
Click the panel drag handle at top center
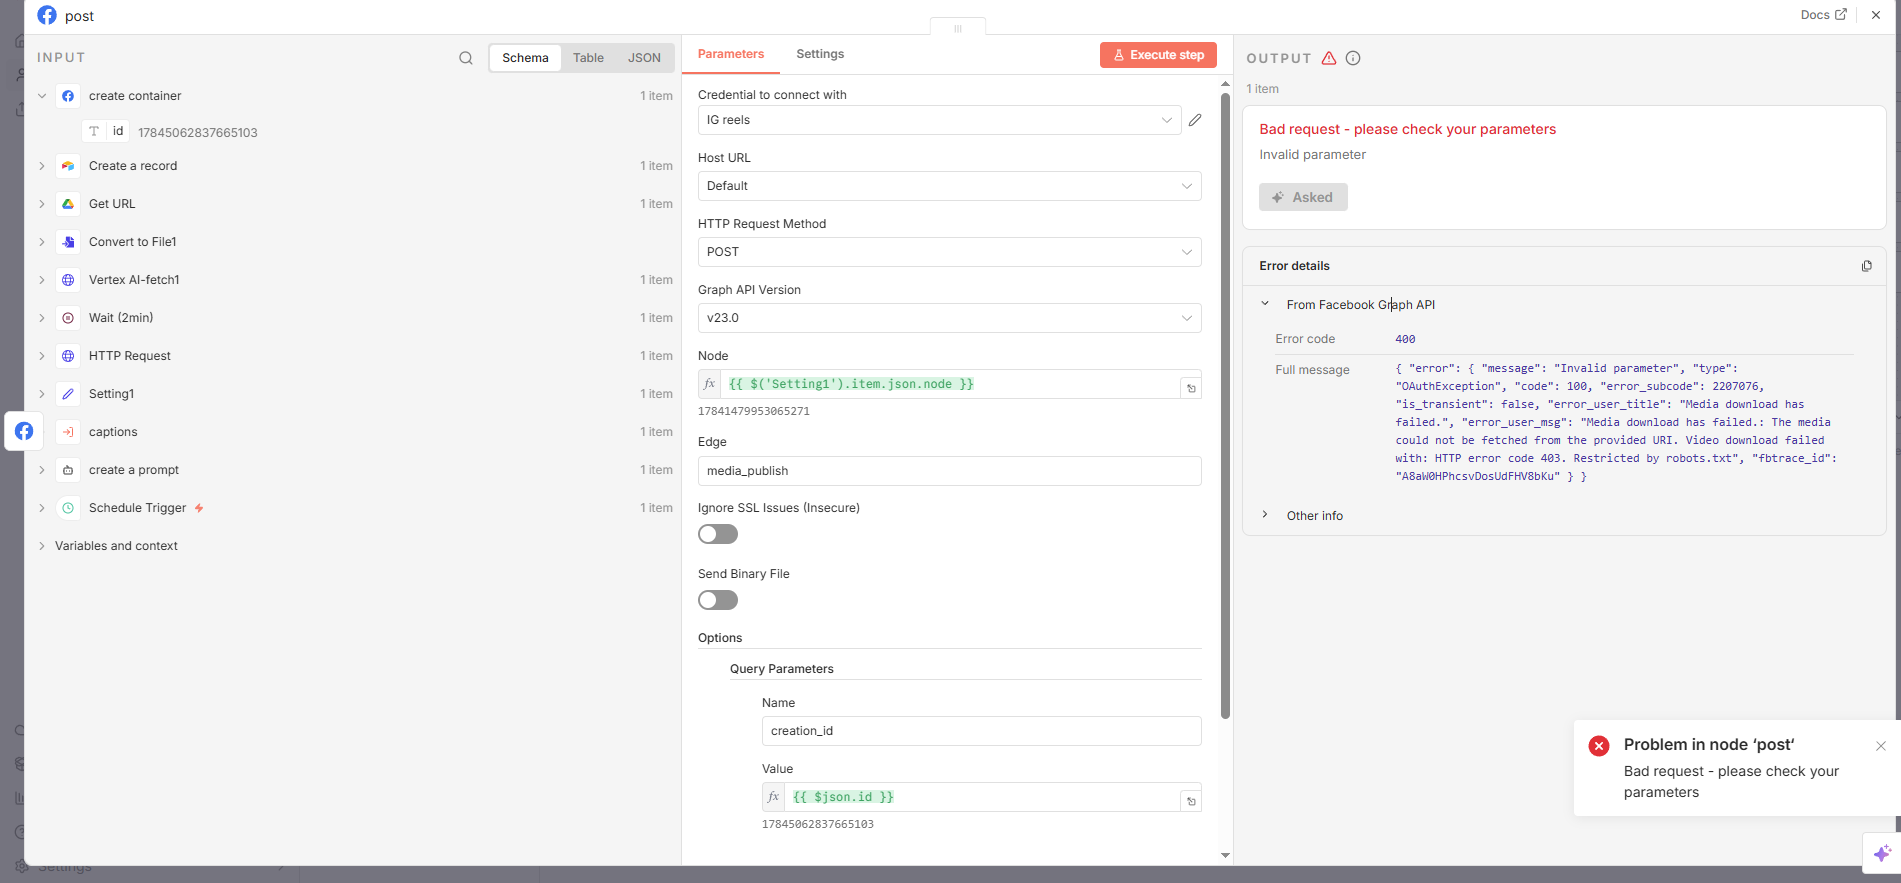tap(958, 28)
